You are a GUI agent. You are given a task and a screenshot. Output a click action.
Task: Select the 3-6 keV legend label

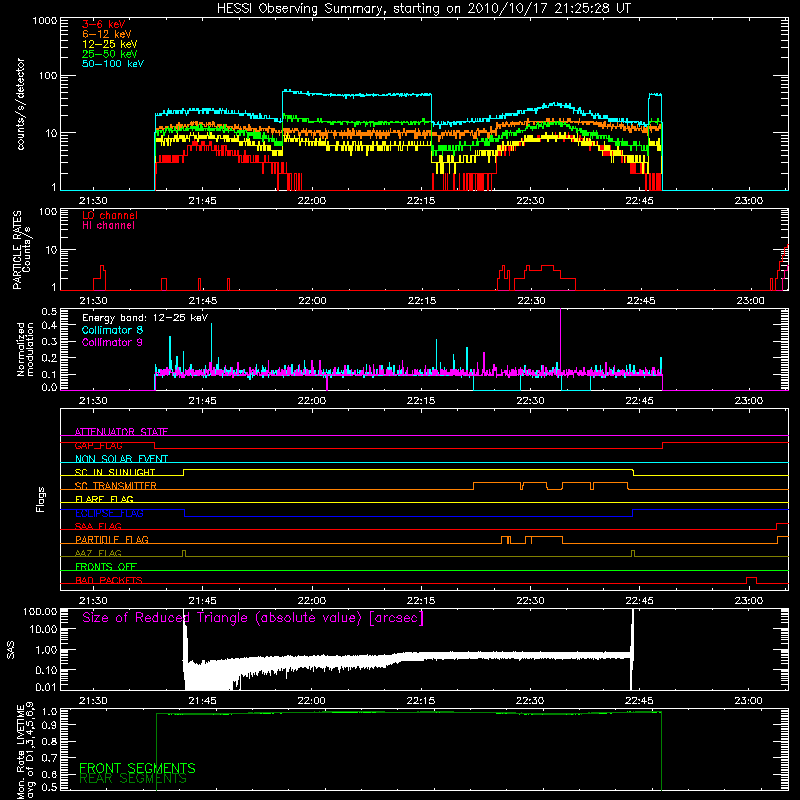tap(104, 24)
